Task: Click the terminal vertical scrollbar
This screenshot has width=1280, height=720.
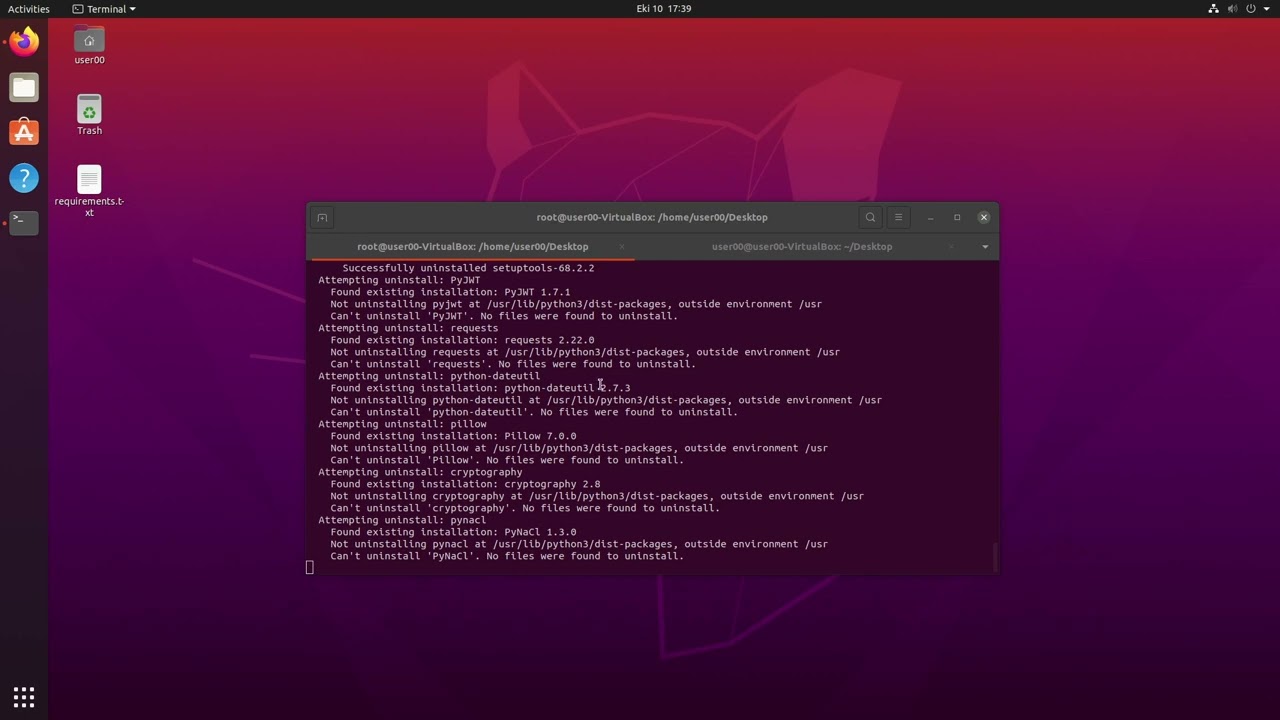Action: 995,556
